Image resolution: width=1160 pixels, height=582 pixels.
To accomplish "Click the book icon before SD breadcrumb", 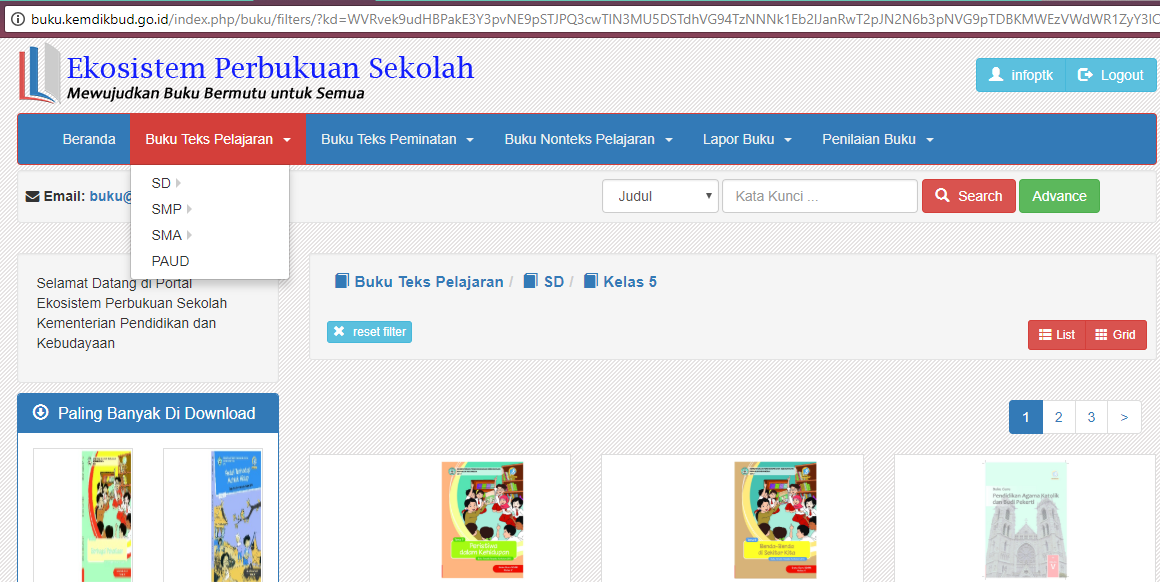I will tap(530, 281).
